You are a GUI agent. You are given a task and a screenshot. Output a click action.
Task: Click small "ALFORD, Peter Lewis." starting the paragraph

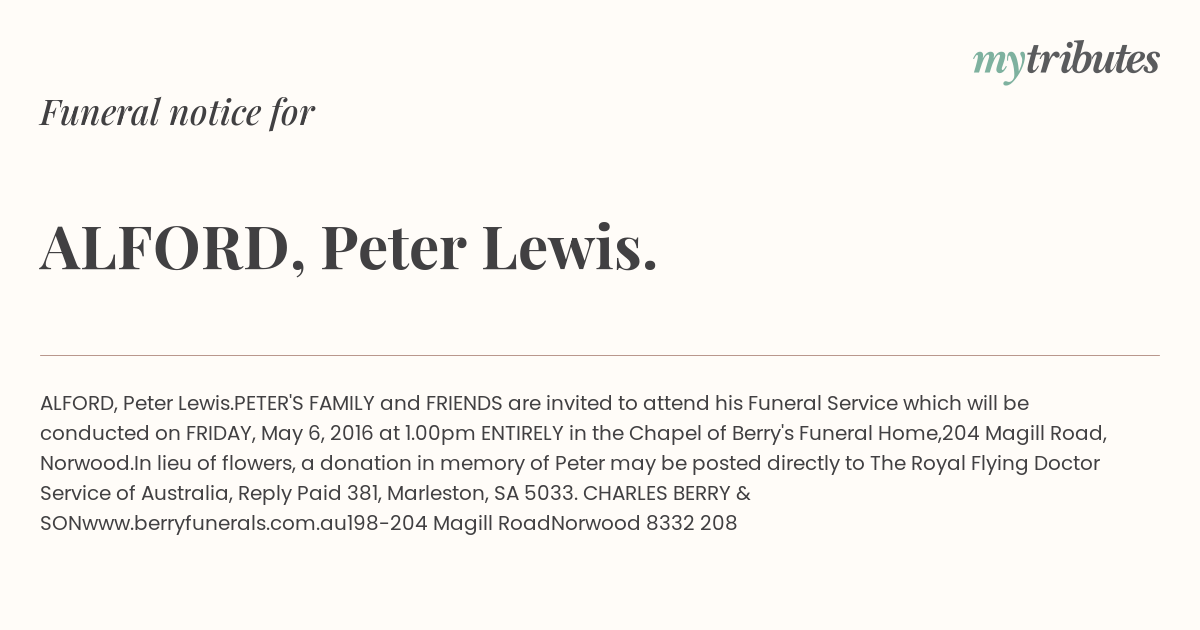click(x=137, y=404)
